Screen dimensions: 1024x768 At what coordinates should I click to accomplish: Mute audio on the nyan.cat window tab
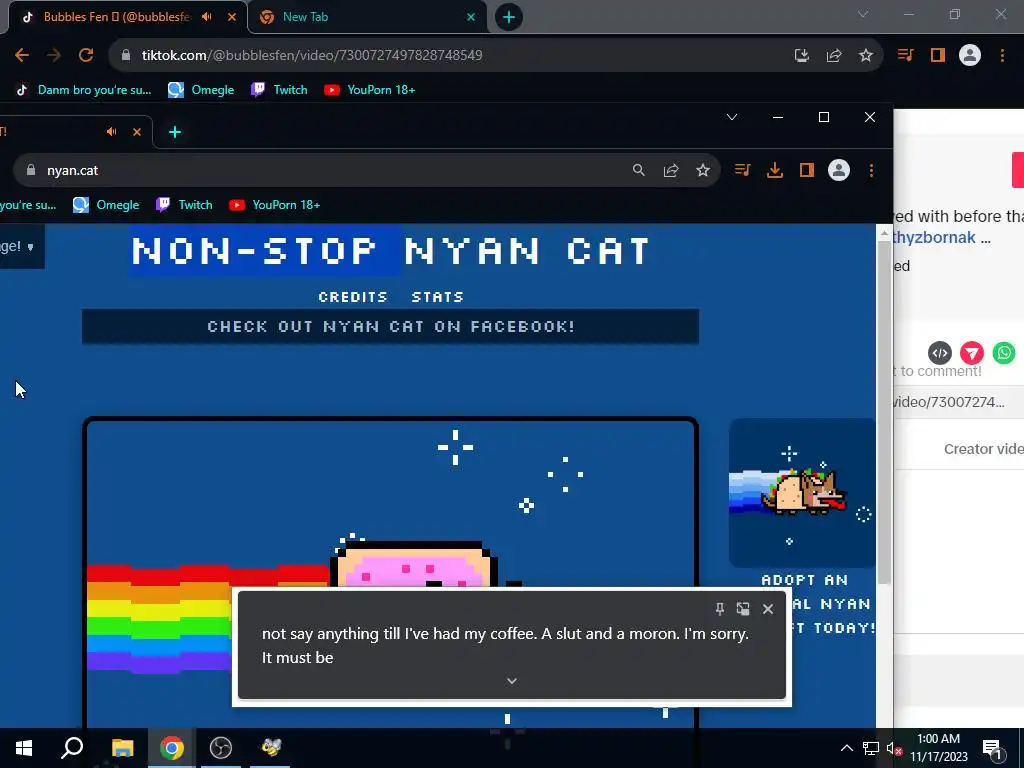[112, 132]
